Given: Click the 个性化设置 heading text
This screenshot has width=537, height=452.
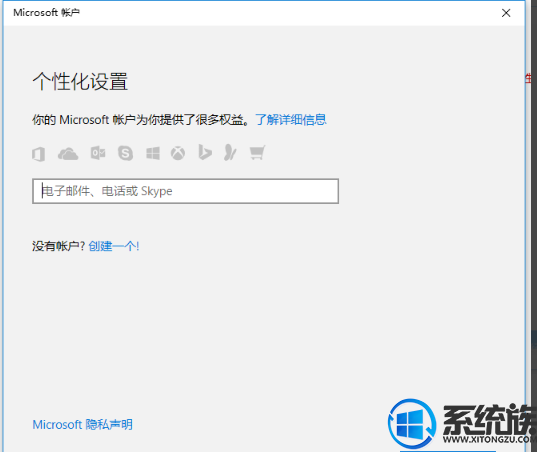Looking at the screenshot, I should coord(80,81).
